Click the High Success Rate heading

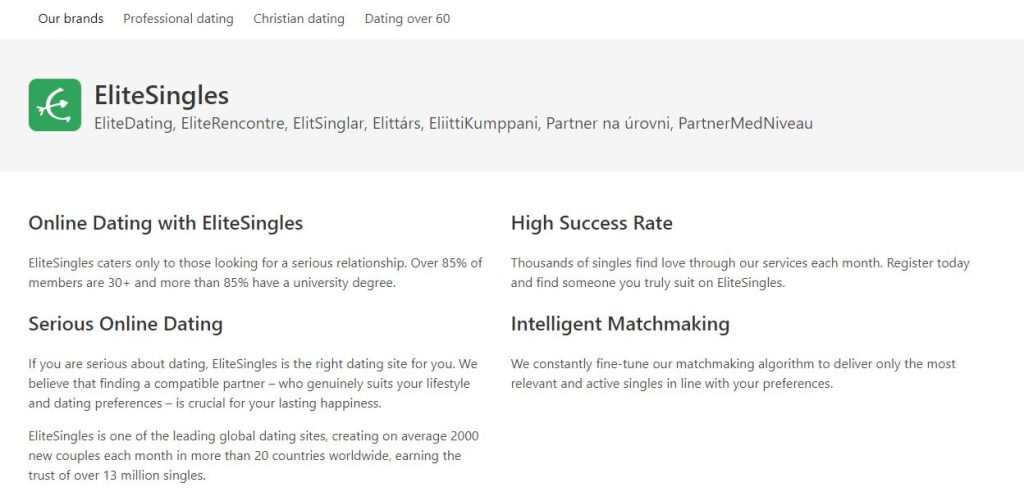592,223
